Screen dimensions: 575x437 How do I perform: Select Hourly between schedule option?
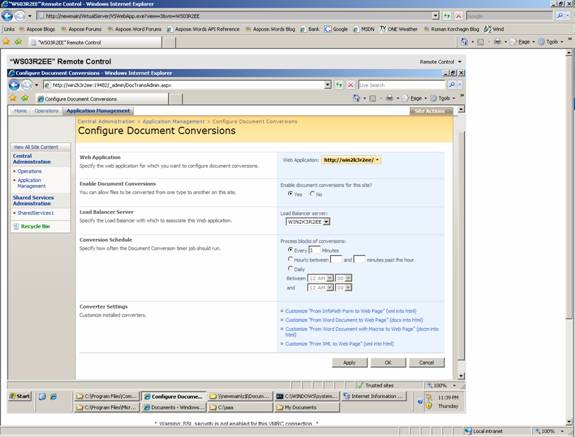(290, 259)
